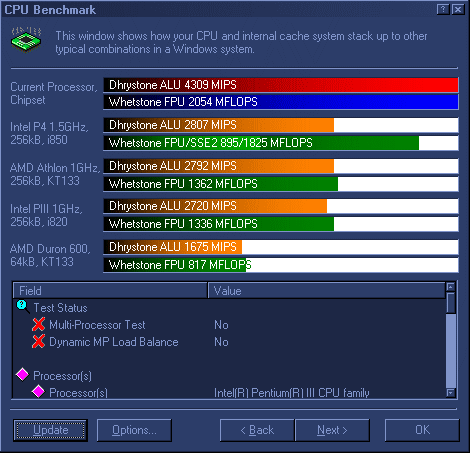Click red X icon beside Dynamic MP Load Balance

coord(39,341)
